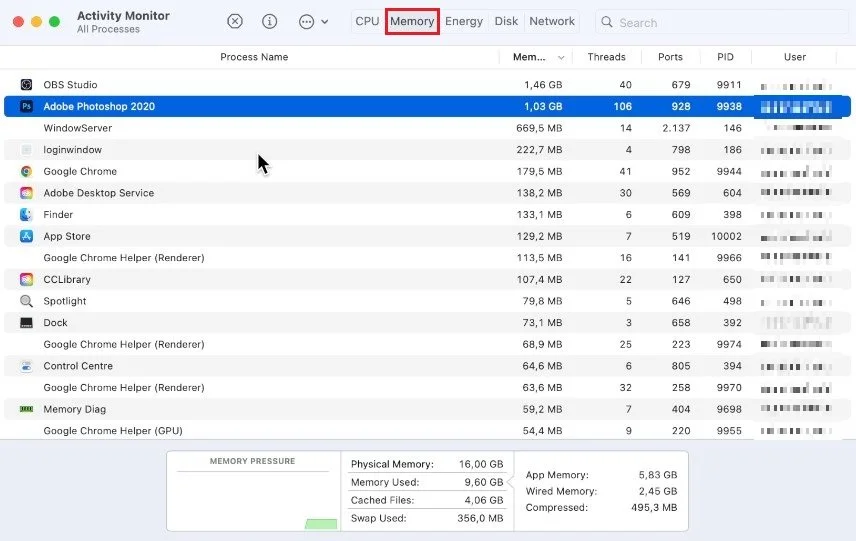
Task: Click the Cached Files 4,06 GB value
Action: pos(484,500)
